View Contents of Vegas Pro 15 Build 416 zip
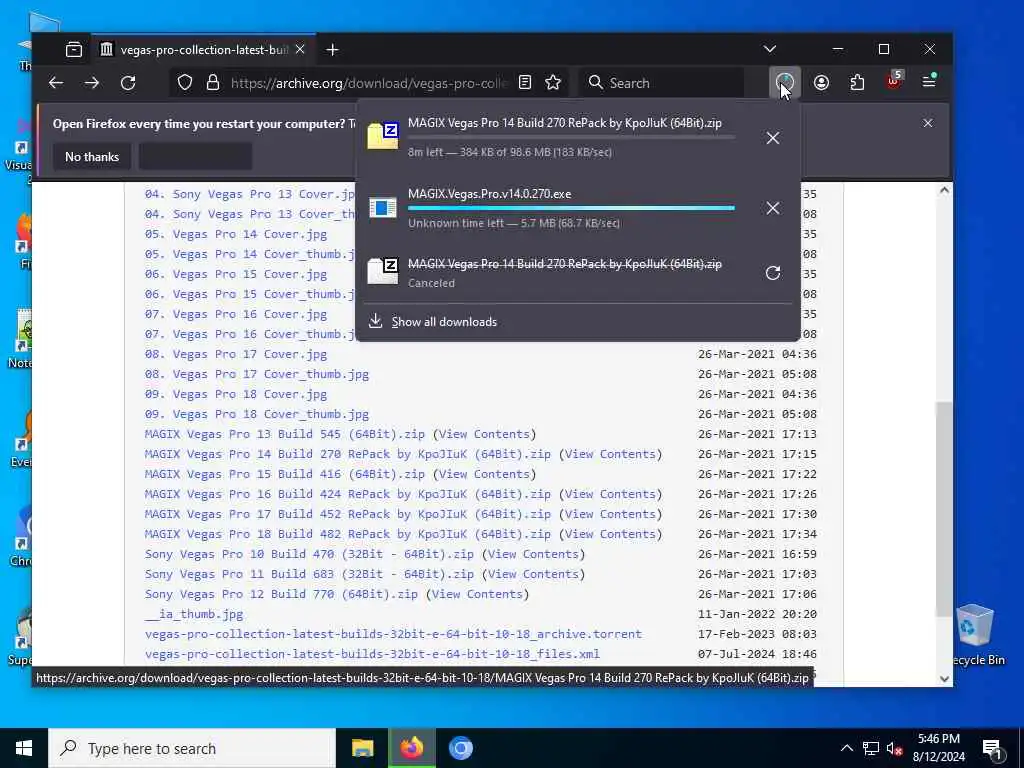Viewport: 1024px width, 768px height. 484,474
